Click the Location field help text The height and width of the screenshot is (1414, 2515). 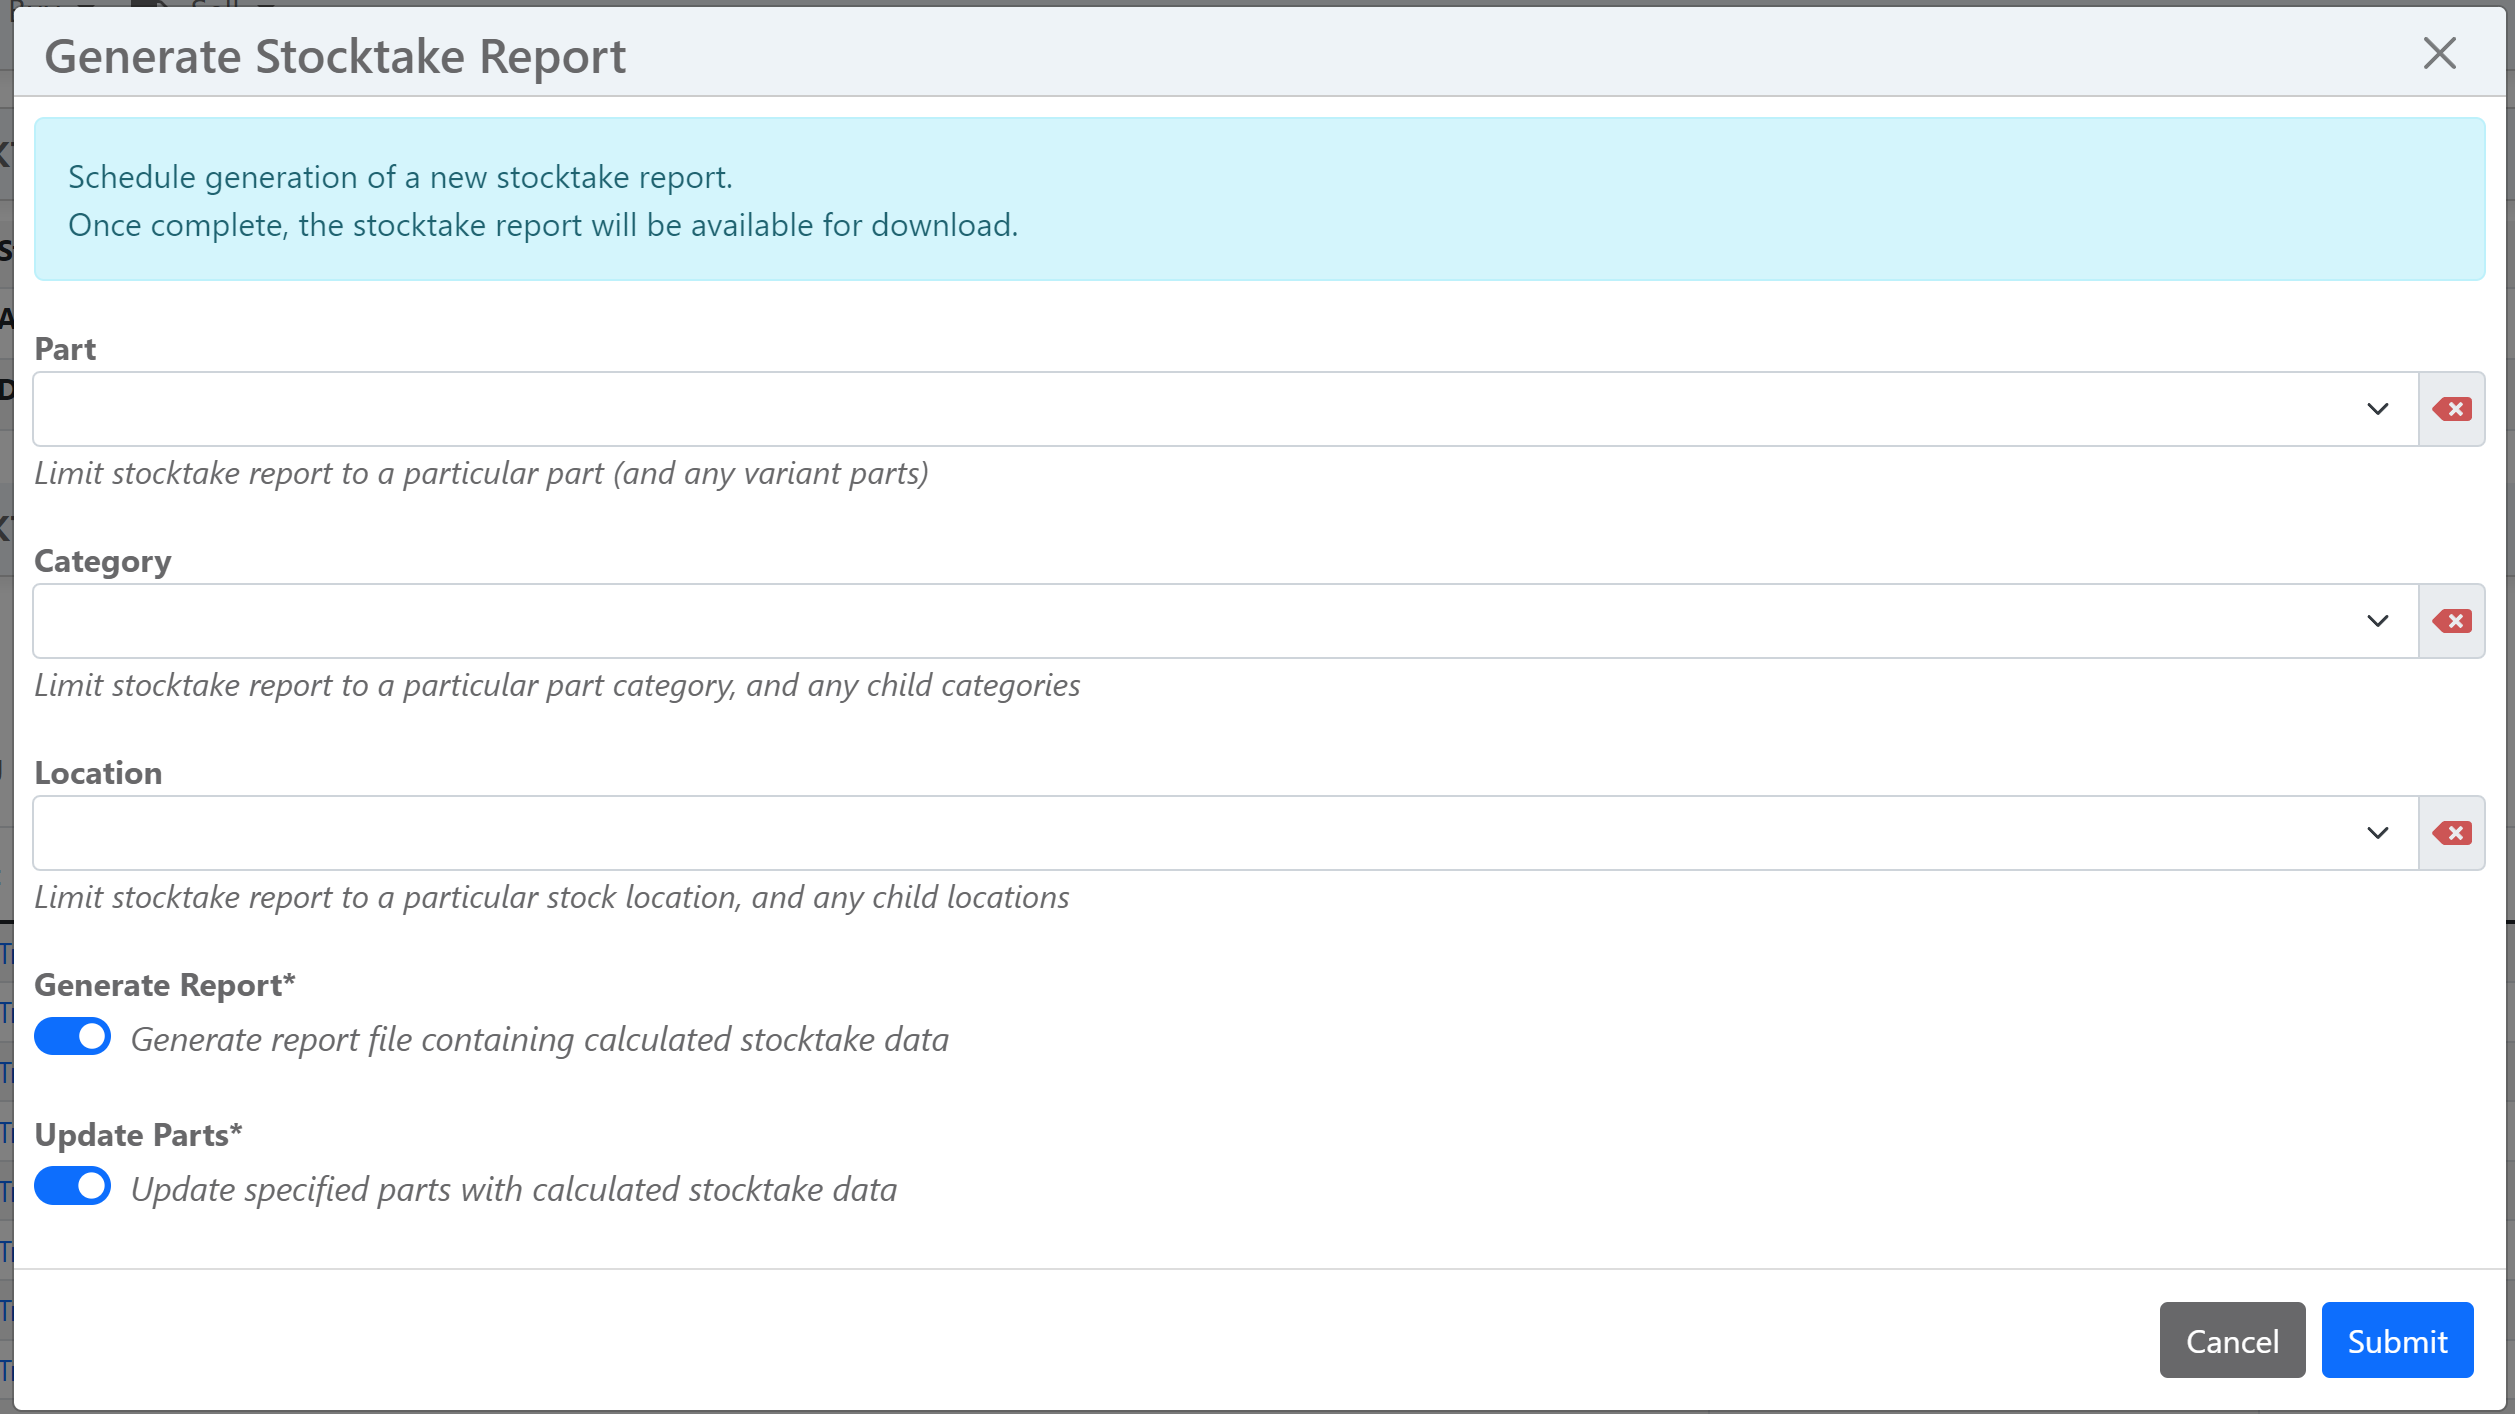551,897
